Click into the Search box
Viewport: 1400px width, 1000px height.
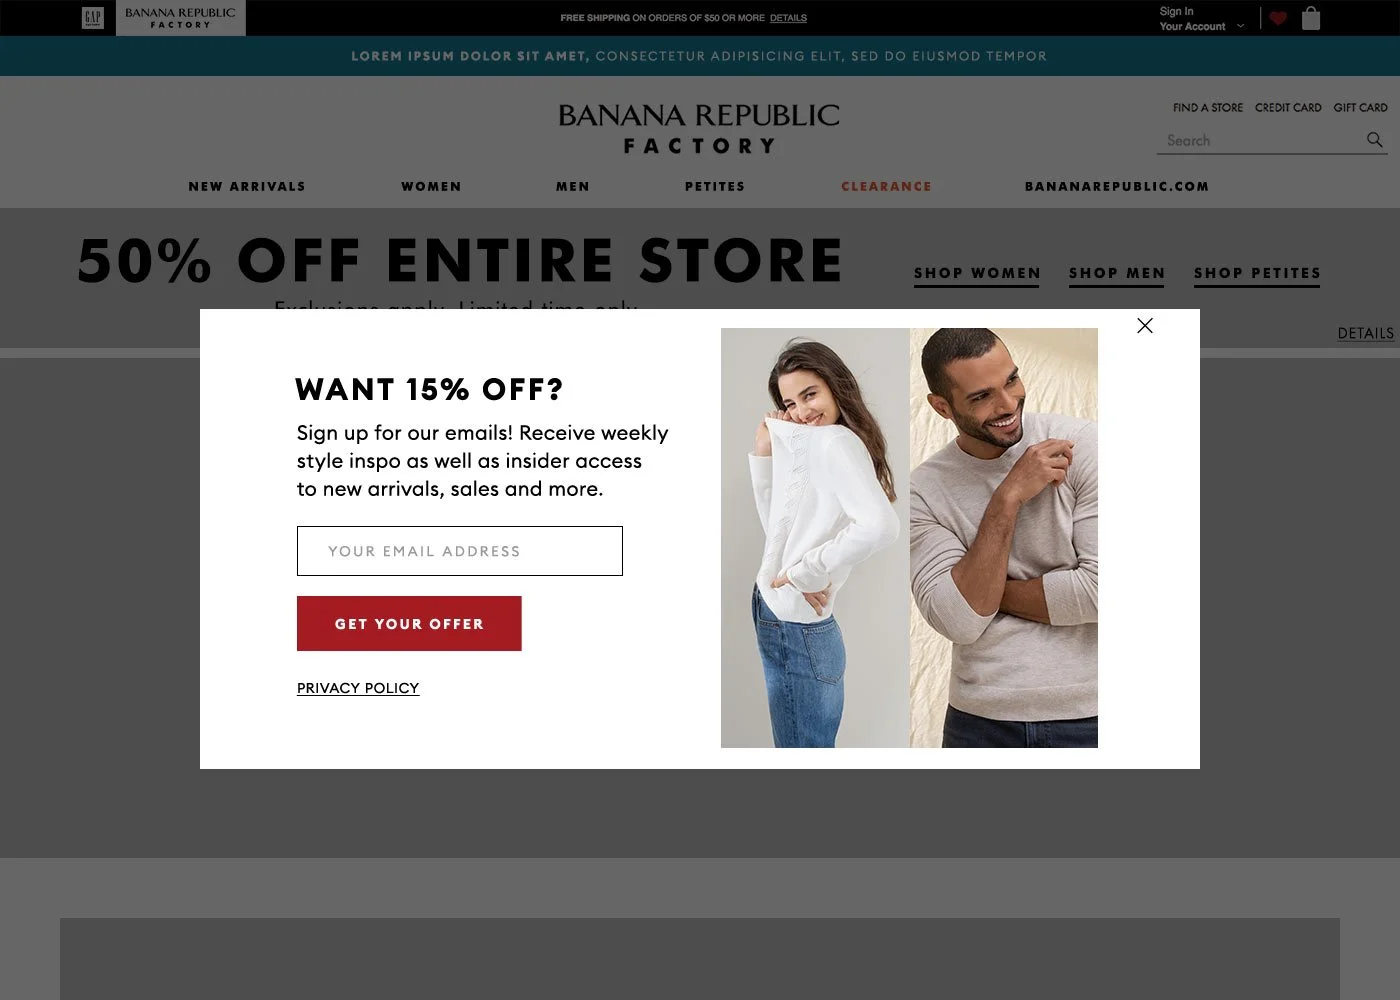click(x=1260, y=141)
